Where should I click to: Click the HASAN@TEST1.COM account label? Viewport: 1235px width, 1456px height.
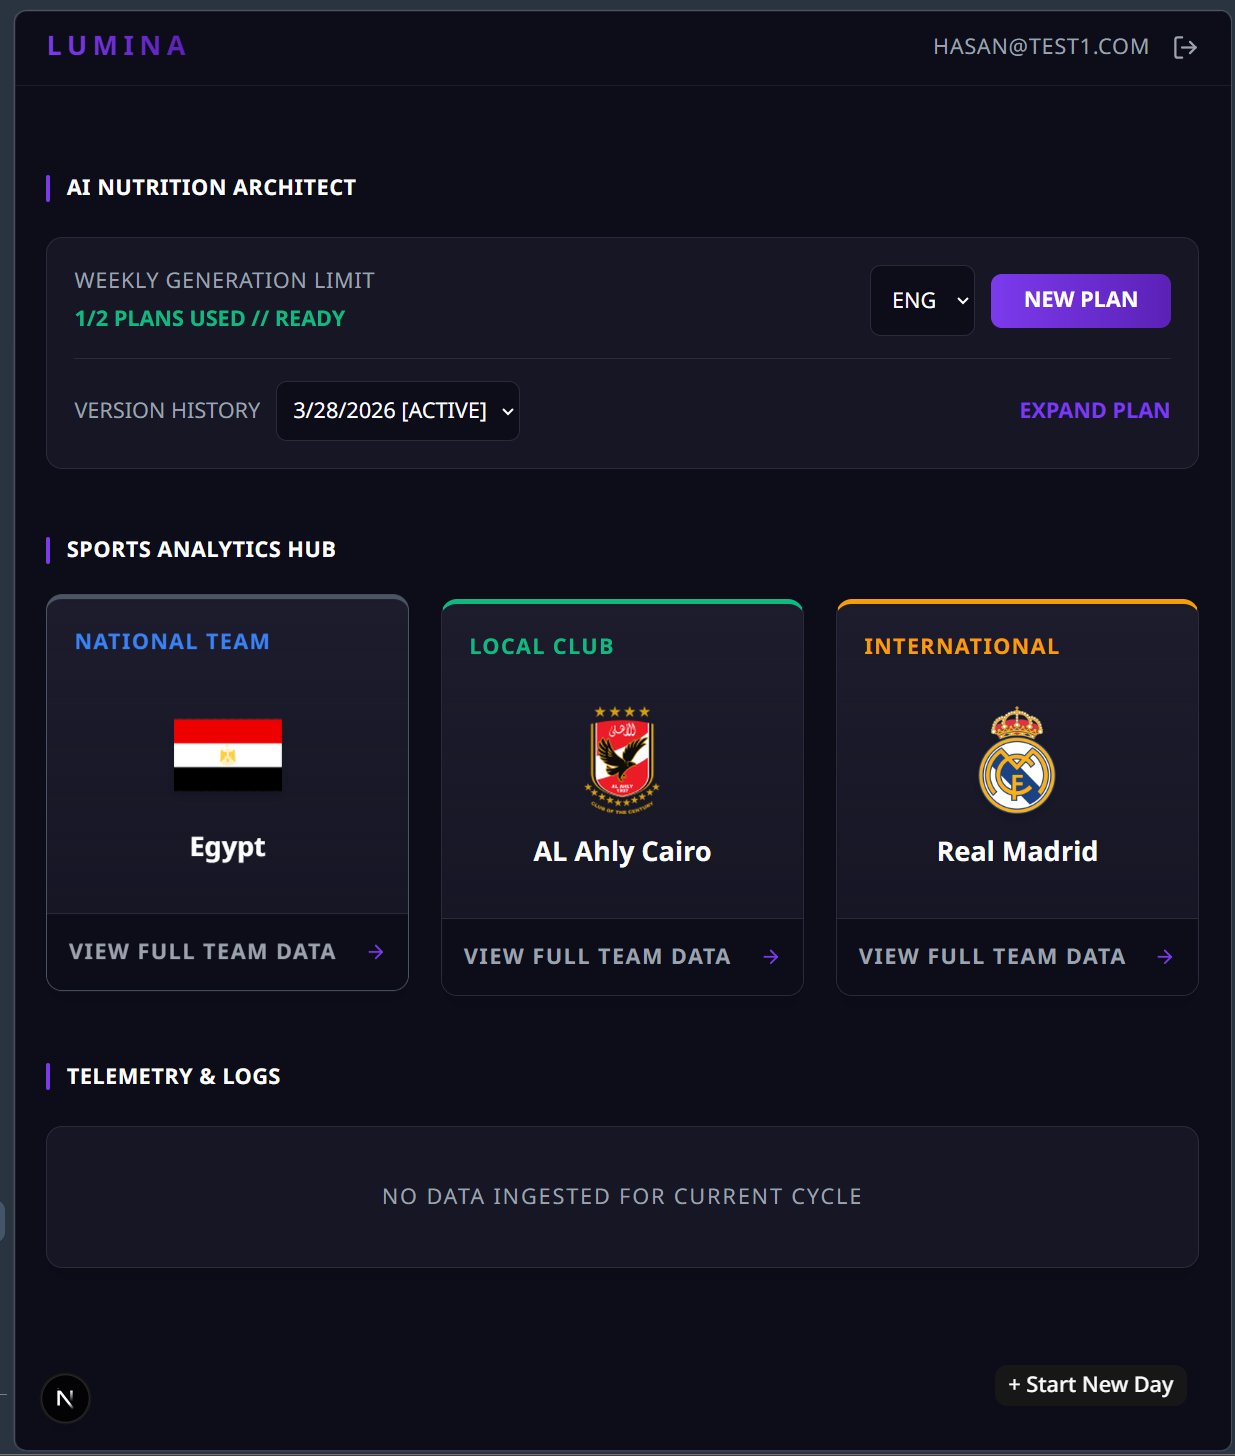(x=1041, y=47)
